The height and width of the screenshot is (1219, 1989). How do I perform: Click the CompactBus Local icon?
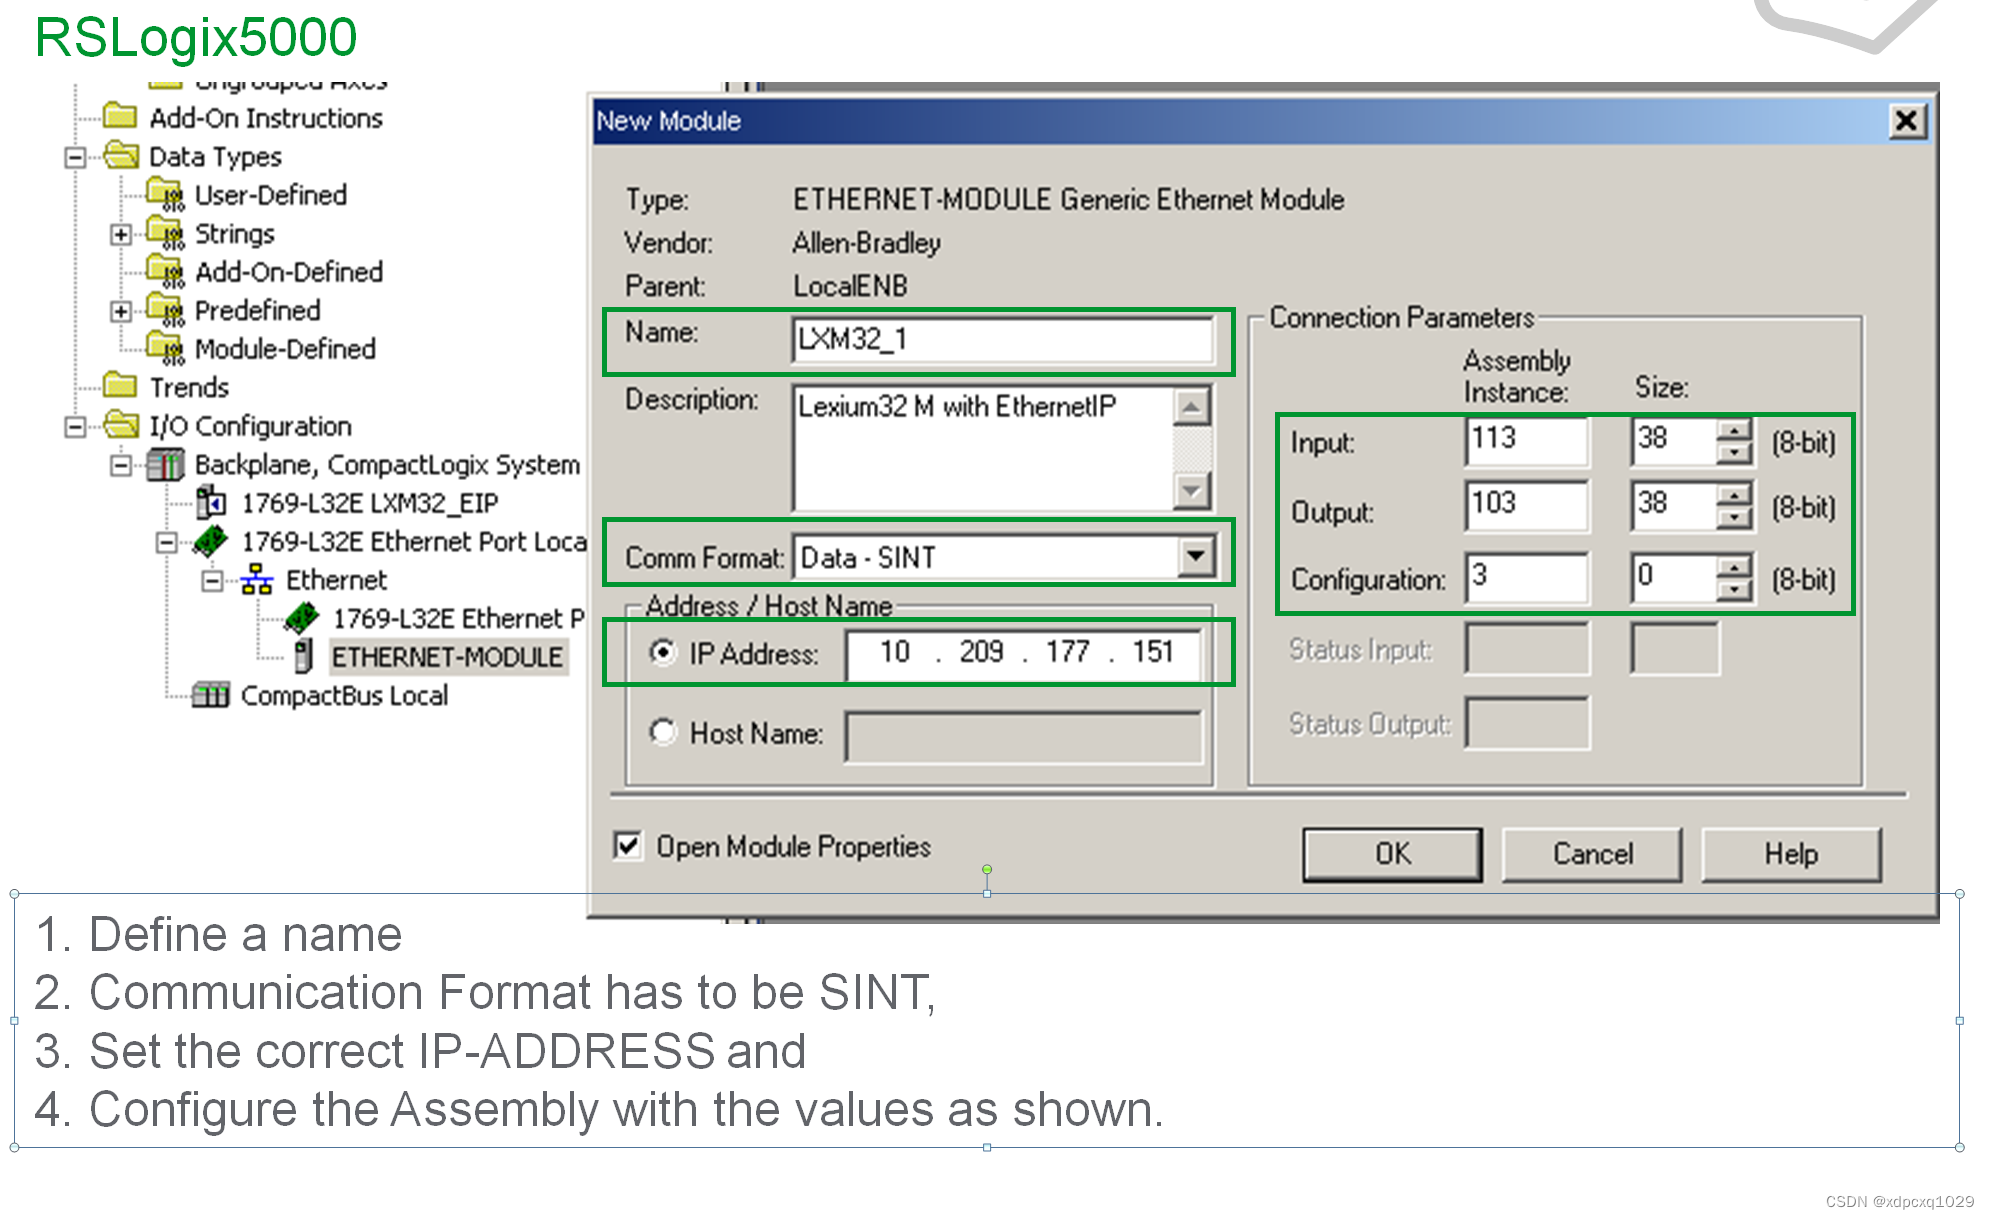coord(211,694)
